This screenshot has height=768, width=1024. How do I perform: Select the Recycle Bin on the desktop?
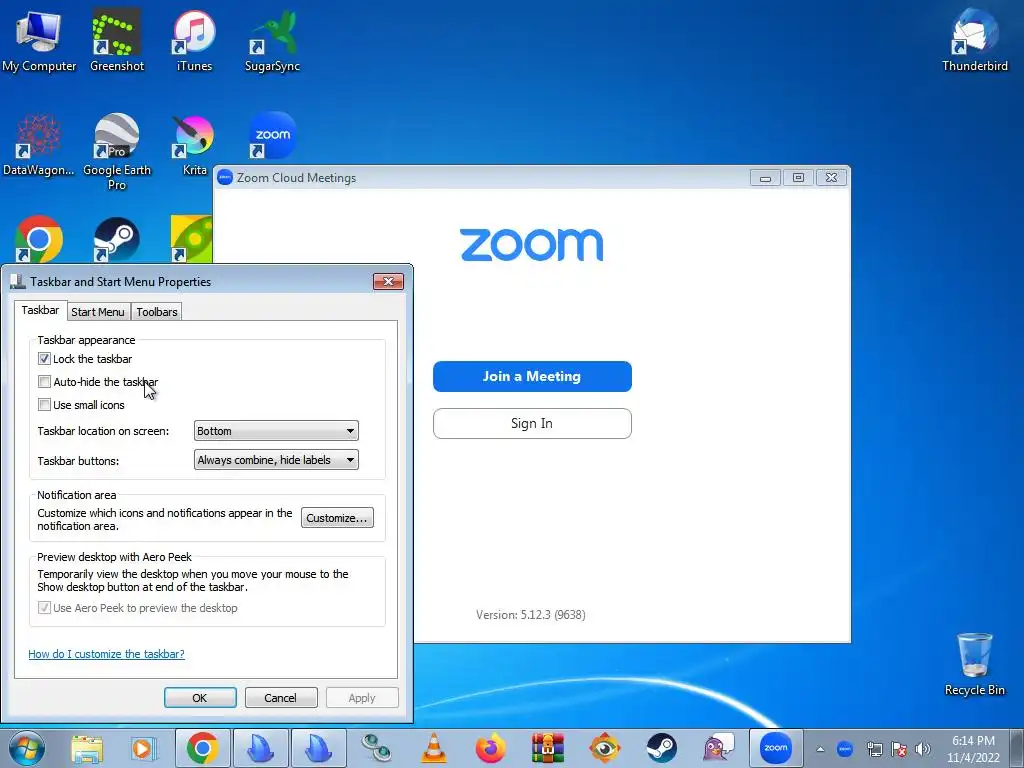tap(974, 664)
